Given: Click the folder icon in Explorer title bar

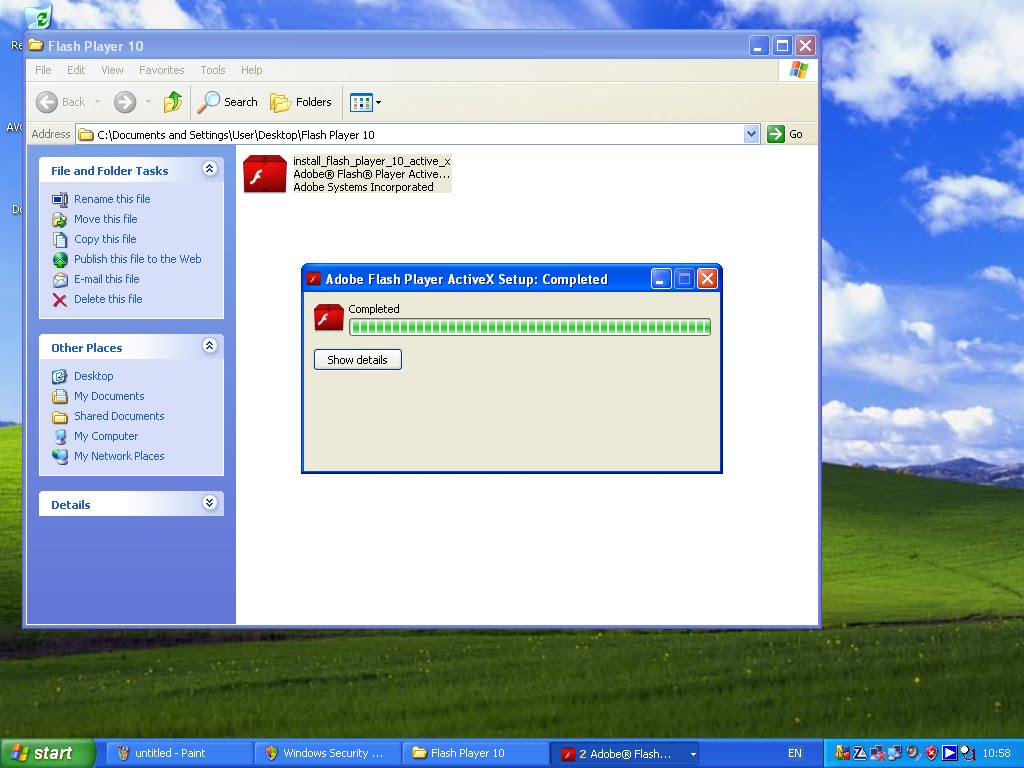Looking at the screenshot, I should pos(36,46).
